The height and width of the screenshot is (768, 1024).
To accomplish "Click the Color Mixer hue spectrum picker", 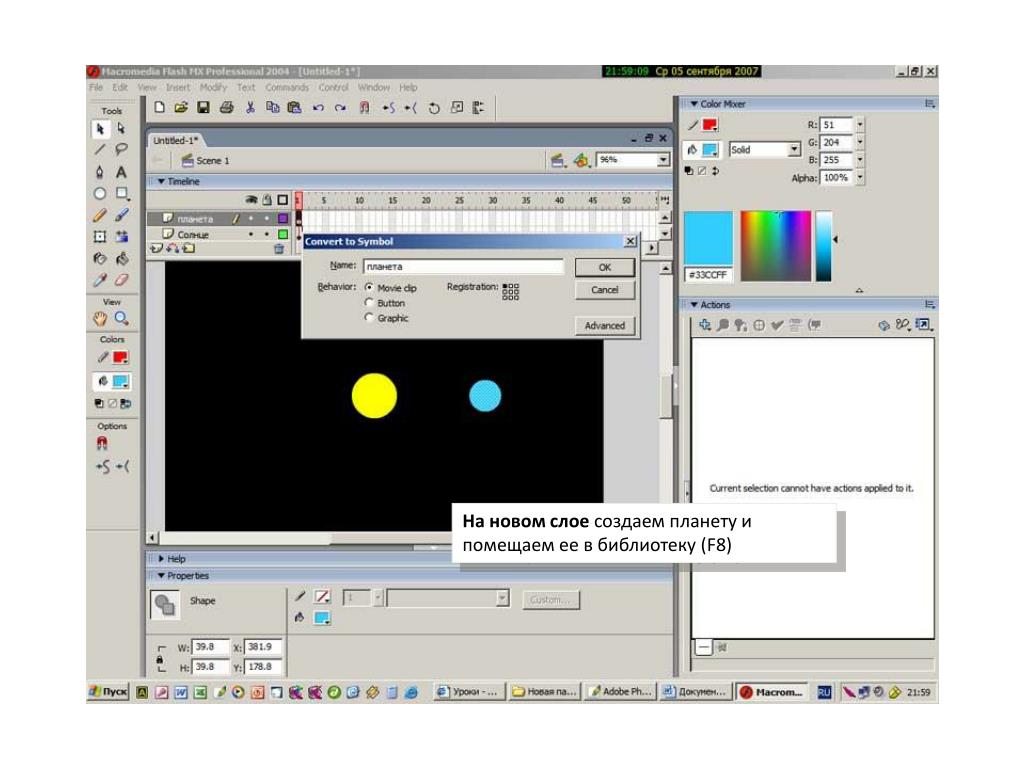I will pos(776,246).
